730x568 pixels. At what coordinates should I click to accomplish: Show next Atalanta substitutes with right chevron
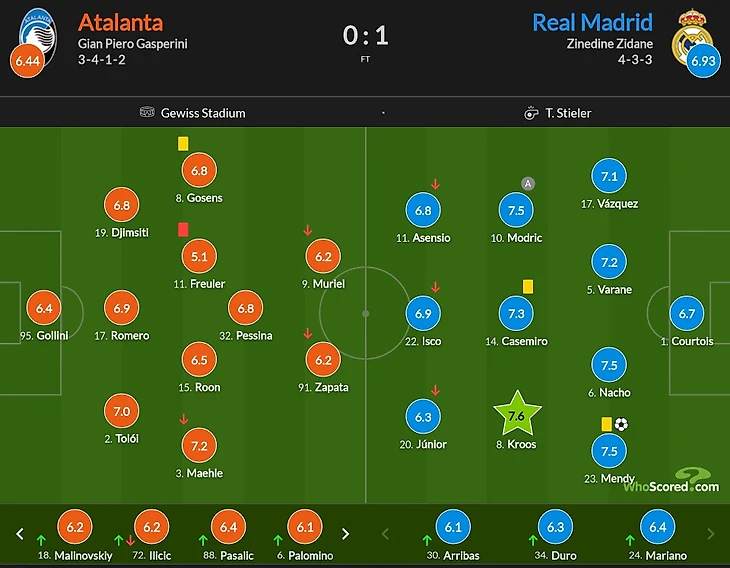pyautogui.click(x=345, y=534)
